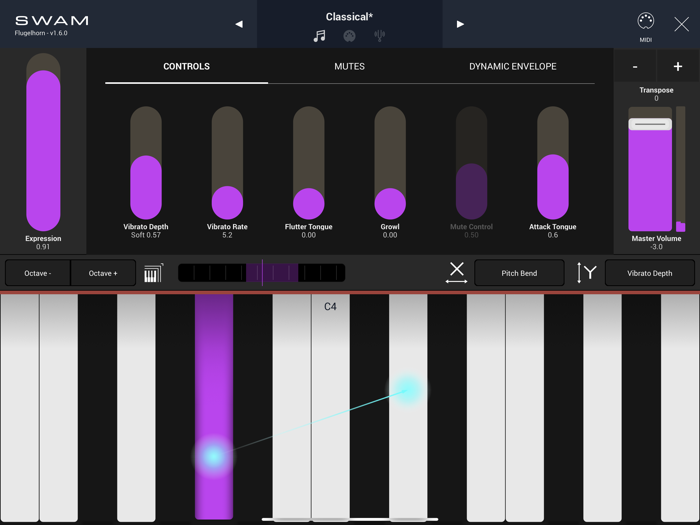Click the tuning fork icon under Classical
700x525 pixels.
coord(380,36)
